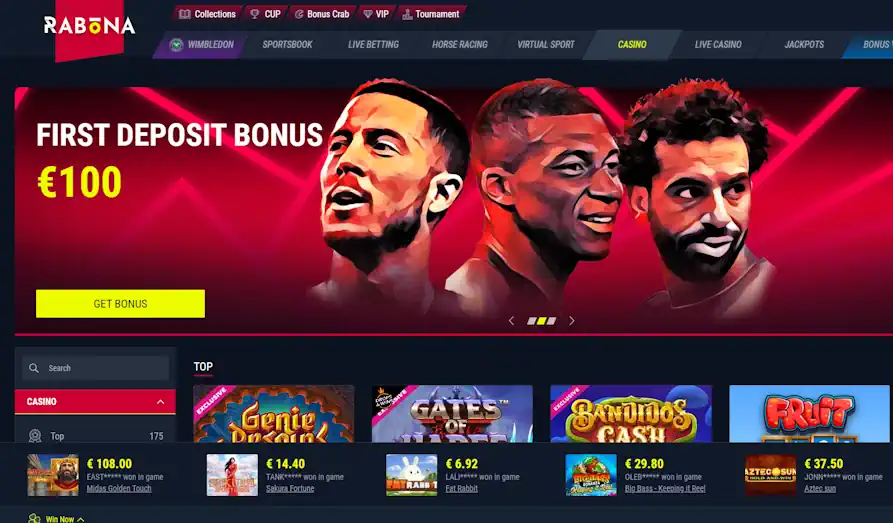Viewport: 893px width, 523px height.
Task: Open the Midas Golden Touch link
Action: tap(119, 488)
